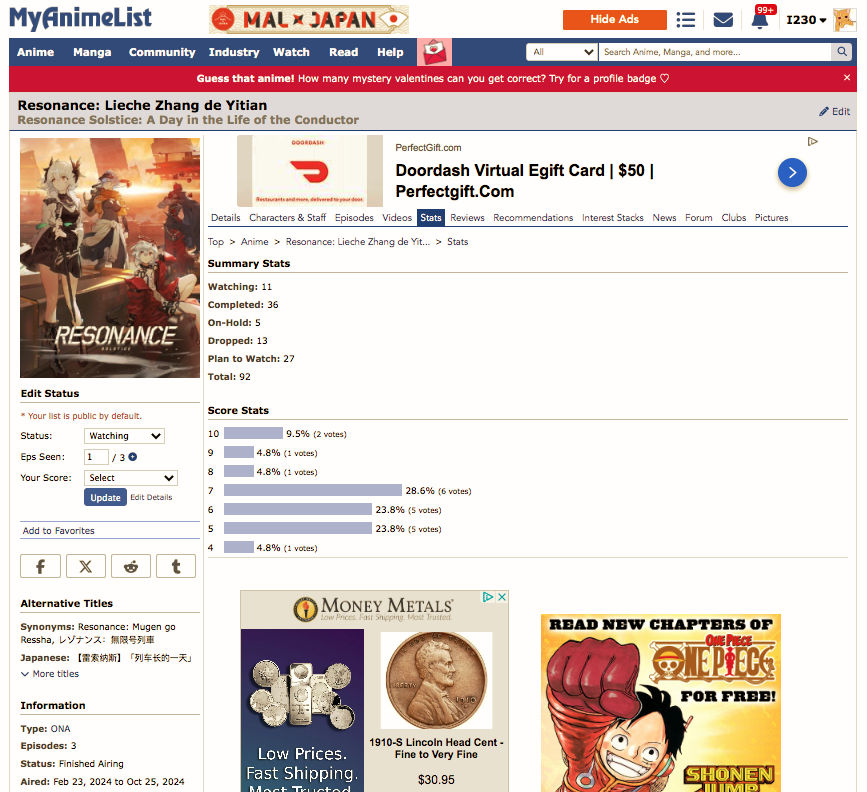This screenshot has width=867, height=792.
Task: Open the Your Score Select dropdown
Action: click(x=131, y=478)
